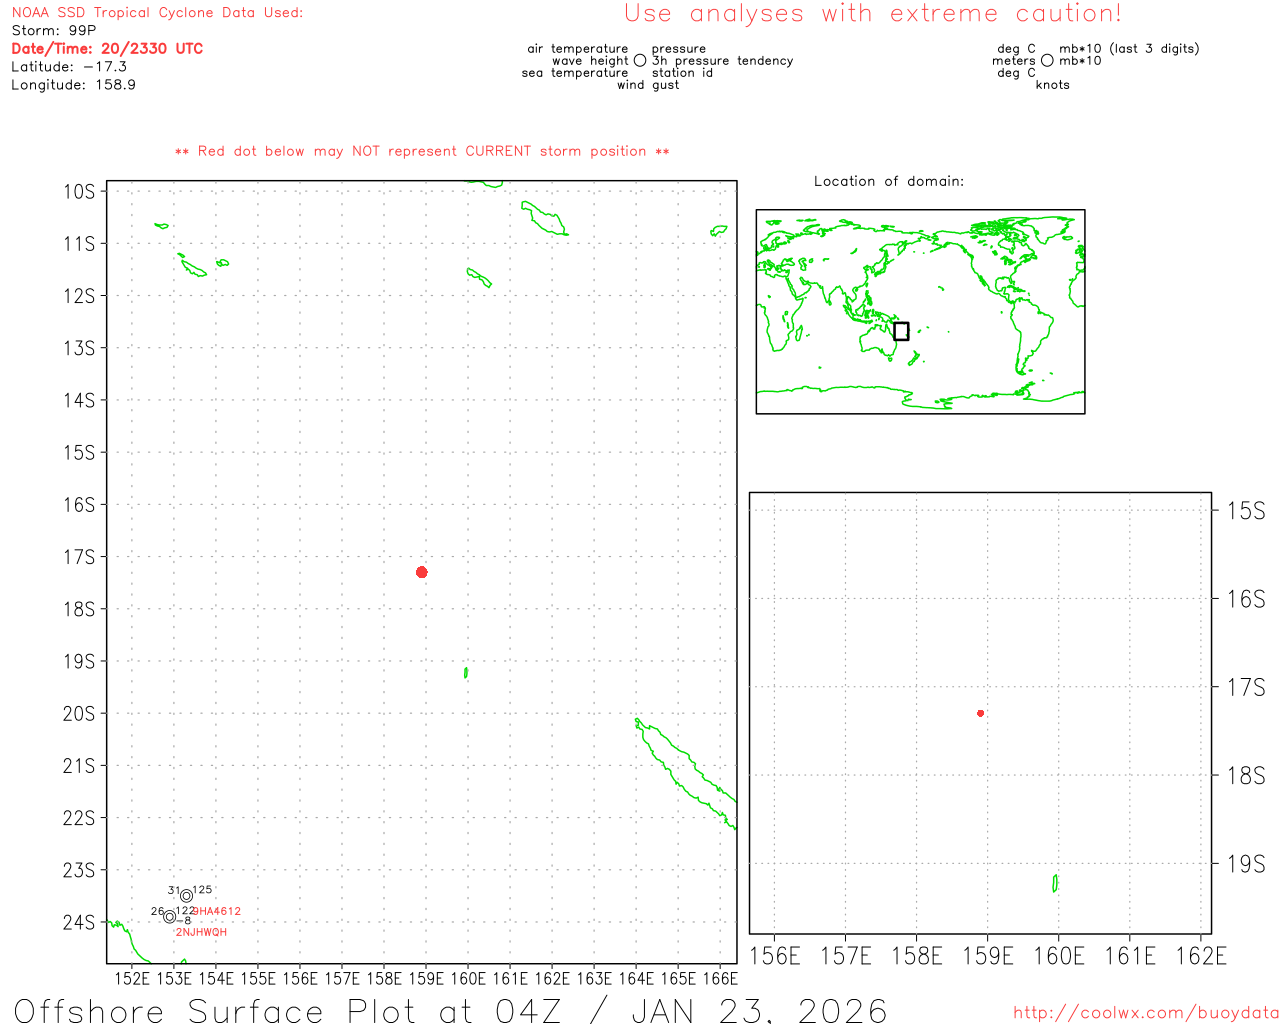Click the 'Location of domain:' caption
The width and height of the screenshot is (1280, 1024).
point(889,181)
